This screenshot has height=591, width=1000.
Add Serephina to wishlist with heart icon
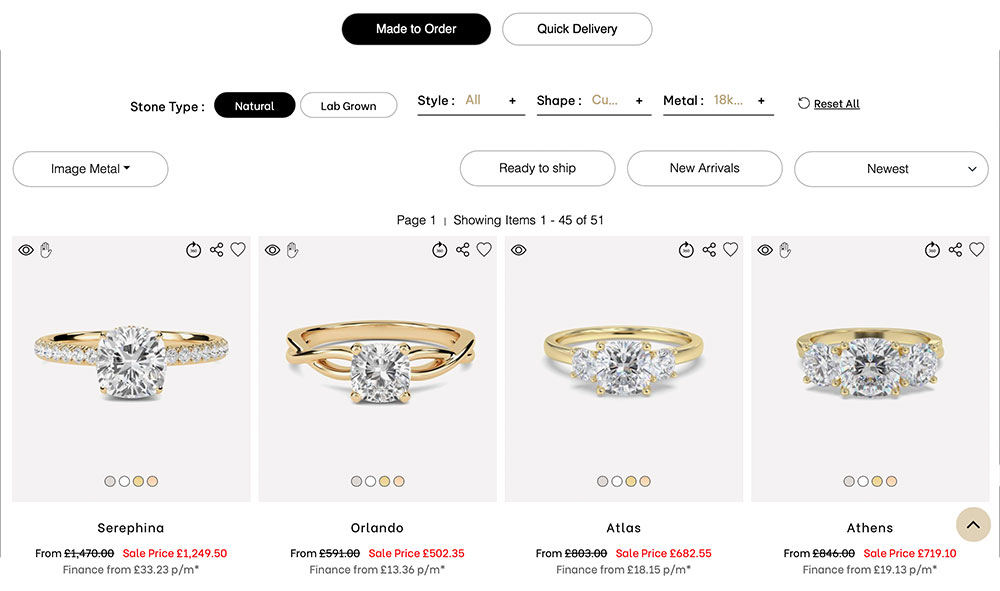(238, 250)
